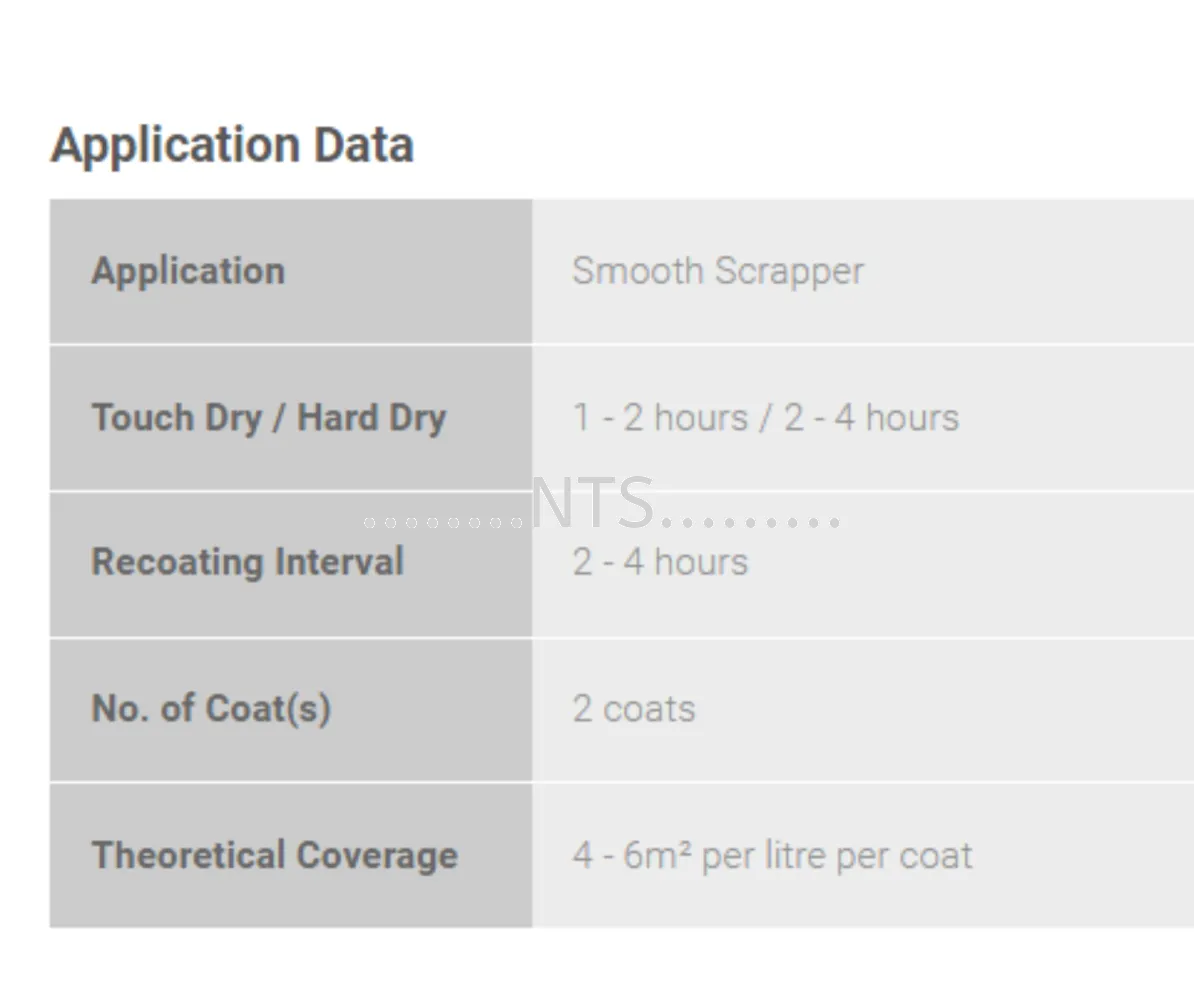
Task: Click the word Data in the heading
Action: coord(363,145)
